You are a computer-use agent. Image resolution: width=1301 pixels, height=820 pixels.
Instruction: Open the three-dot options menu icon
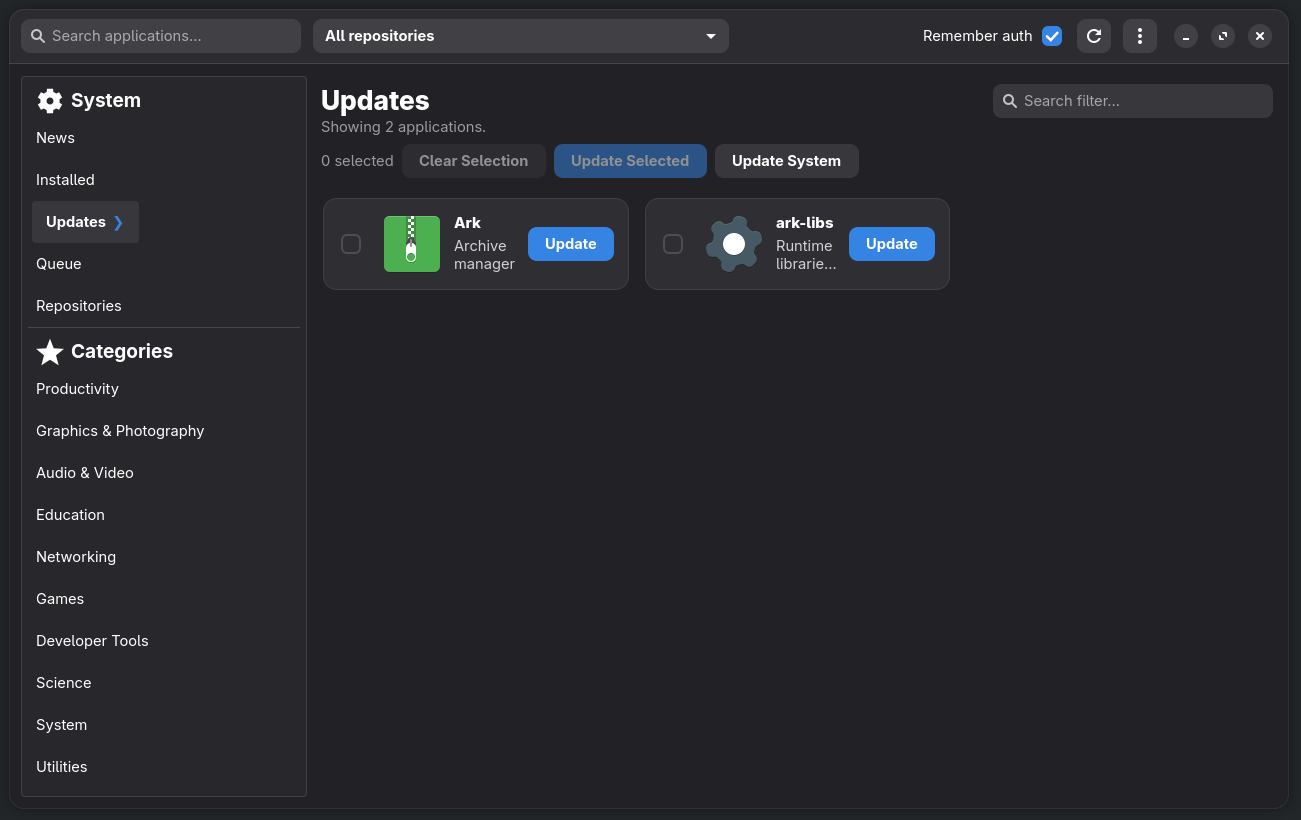point(1139,36)
